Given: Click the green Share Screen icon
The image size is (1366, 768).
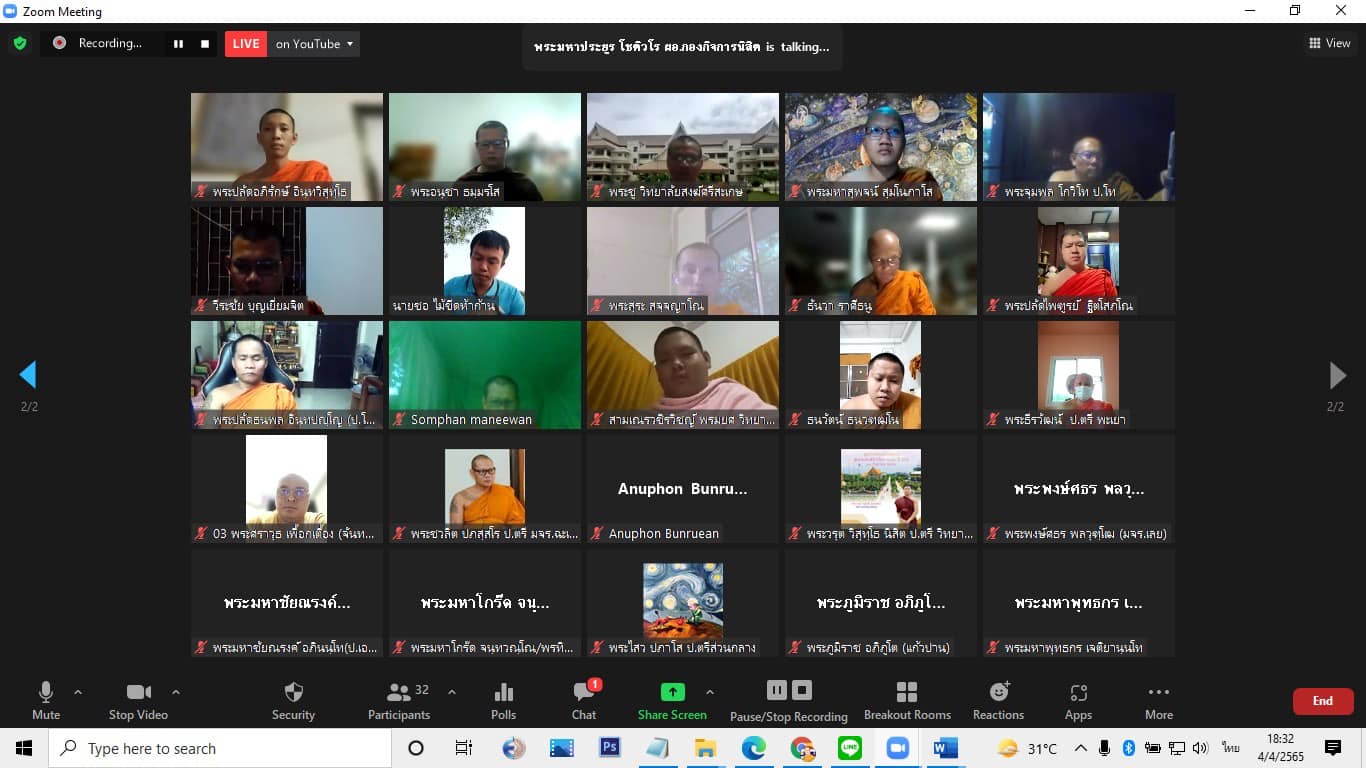Looking at the screenshot, I should point(672,692).
